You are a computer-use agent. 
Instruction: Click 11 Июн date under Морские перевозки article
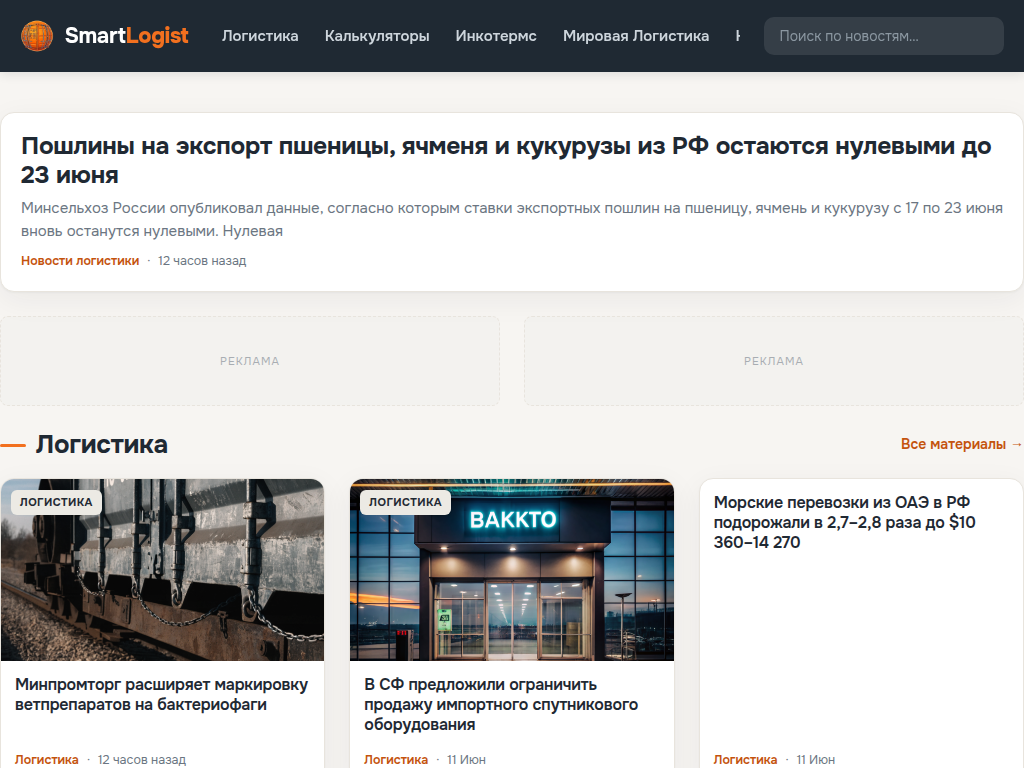pyautogui.click(x=816, y=760)
